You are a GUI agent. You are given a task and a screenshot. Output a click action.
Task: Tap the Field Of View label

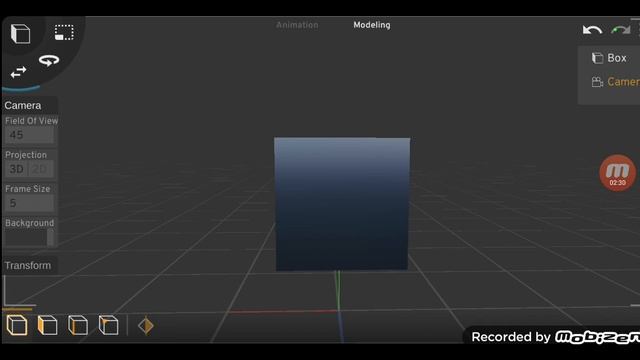31,121
